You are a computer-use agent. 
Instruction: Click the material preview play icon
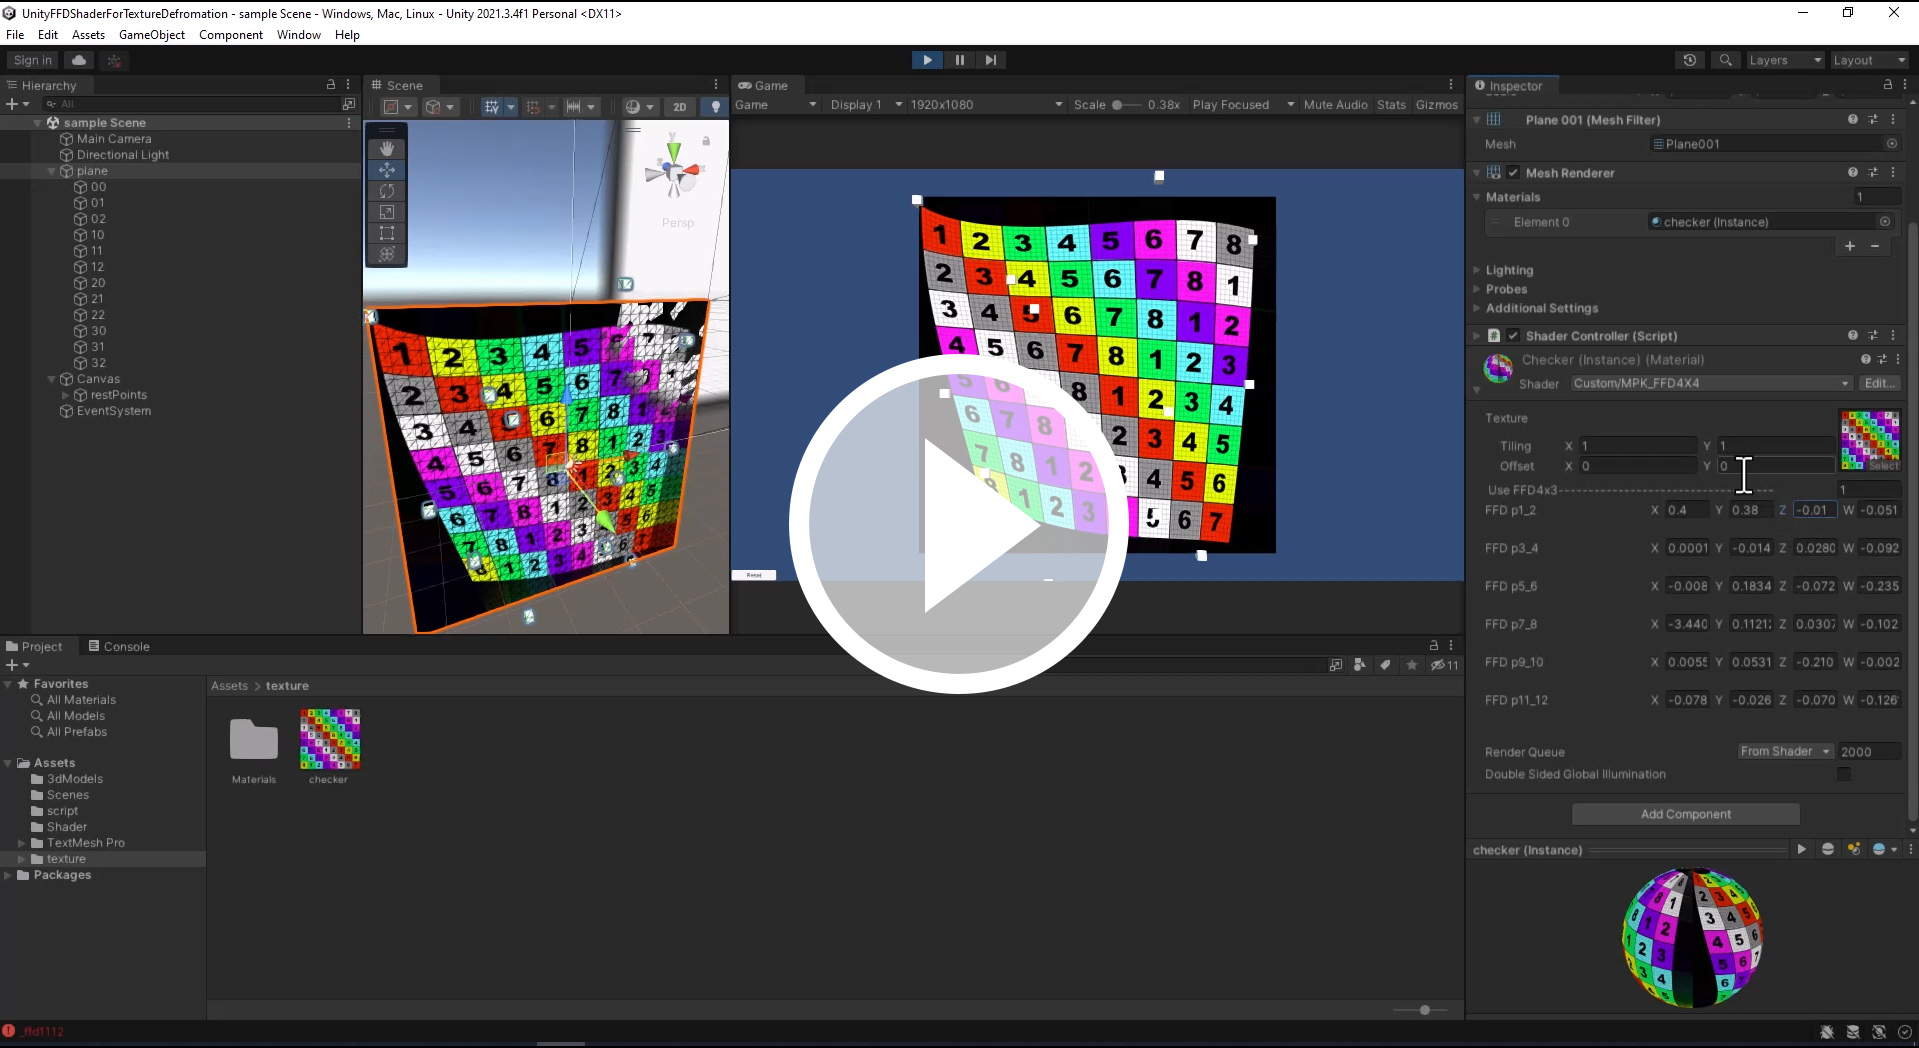(1802, 849)
